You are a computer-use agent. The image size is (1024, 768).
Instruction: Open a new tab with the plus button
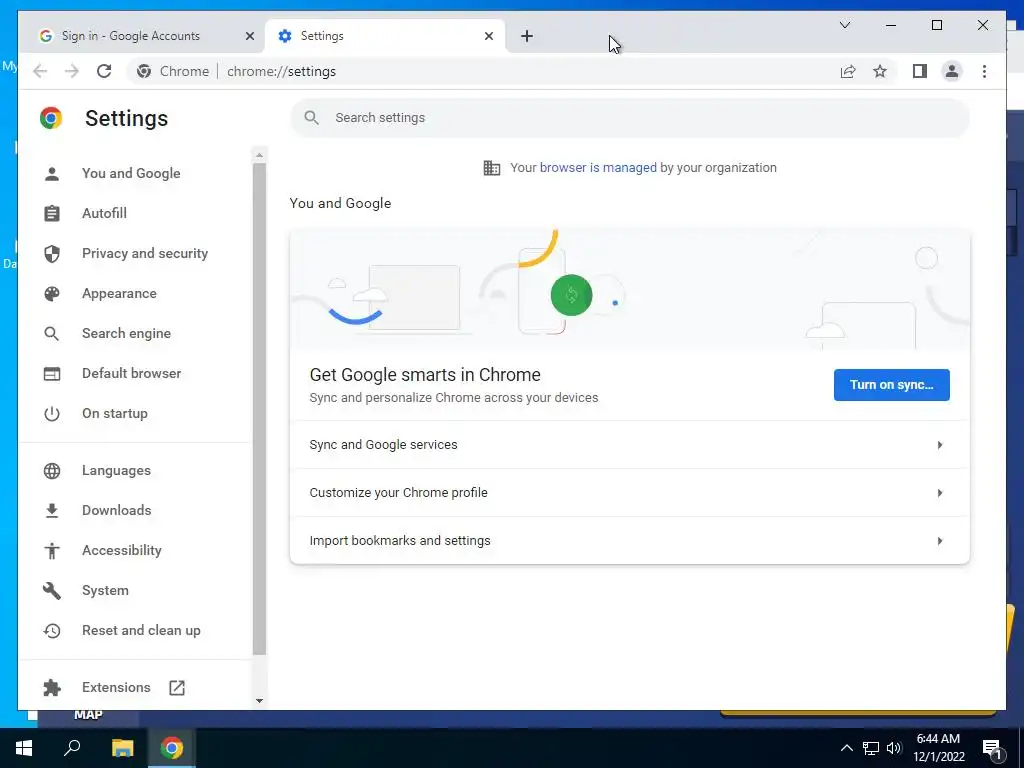[527, 37]
